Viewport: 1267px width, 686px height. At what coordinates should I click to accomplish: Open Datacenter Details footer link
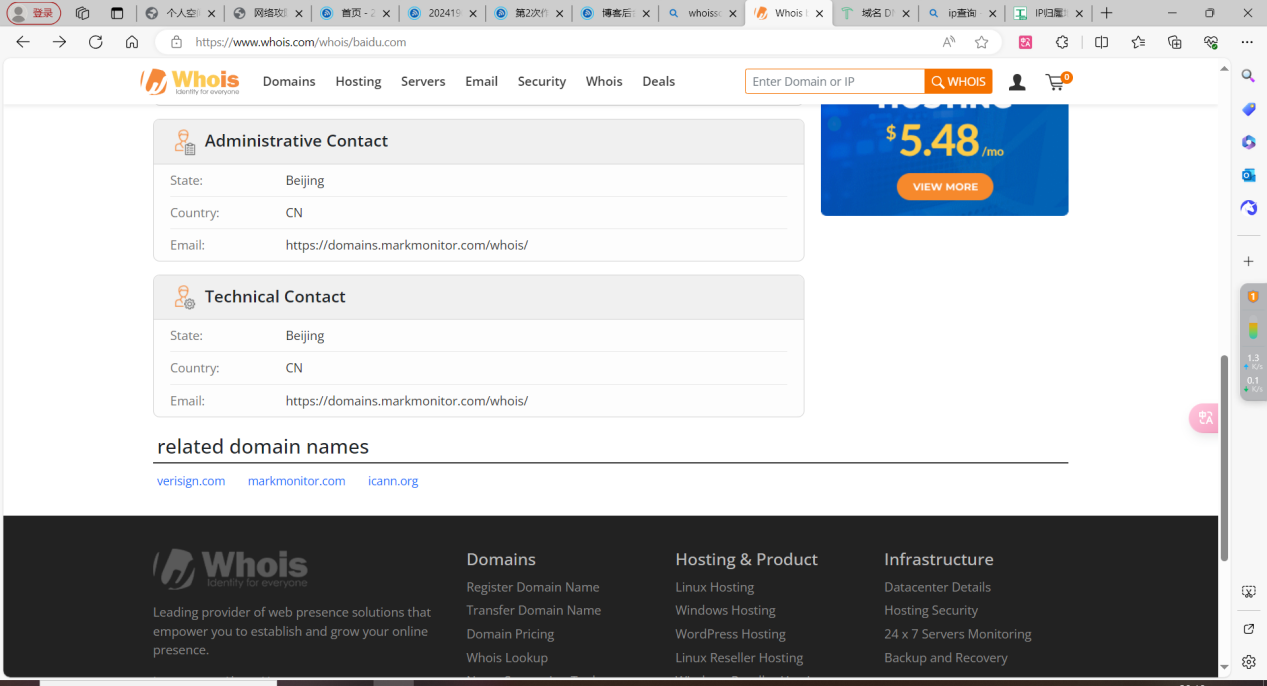click(x=938, y=587)
